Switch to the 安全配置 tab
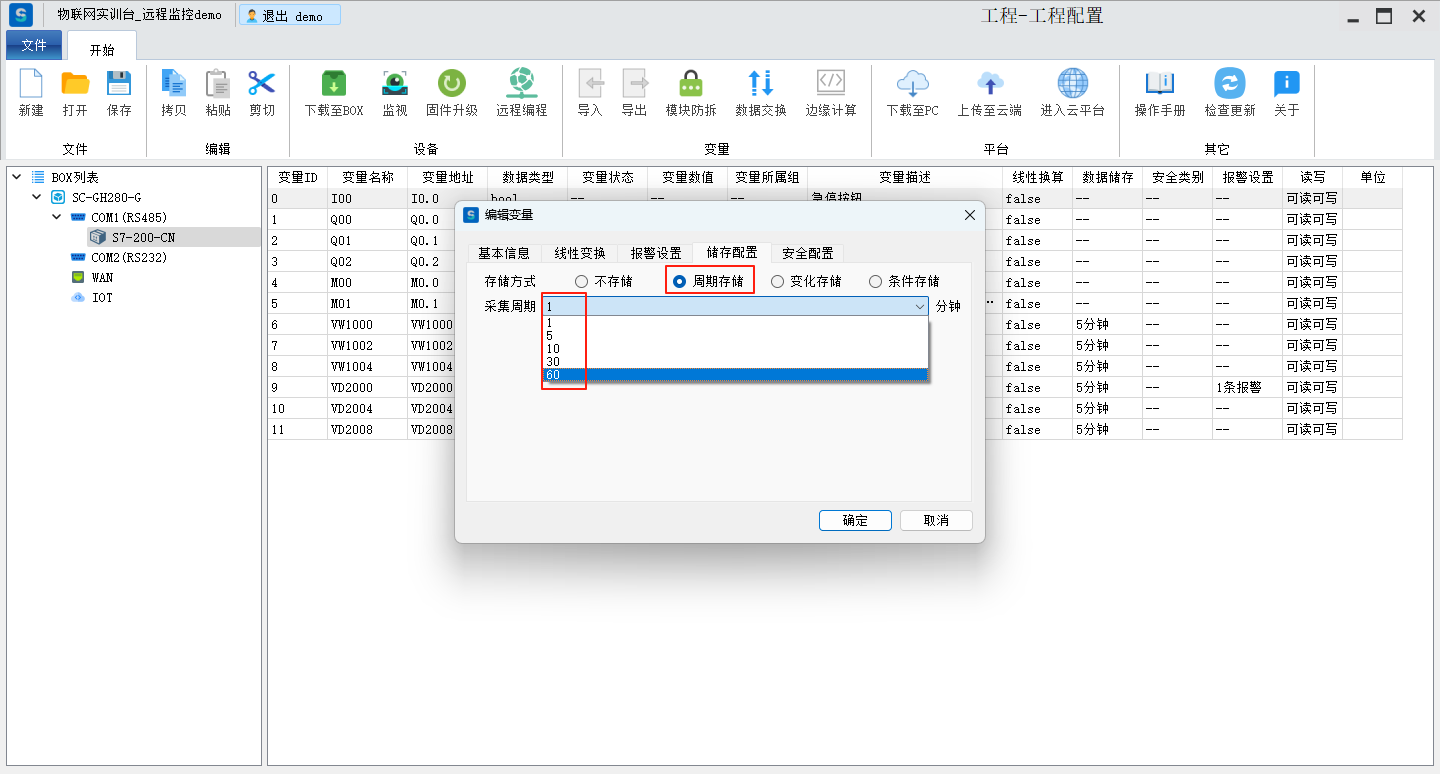The height and width of the screenshot is (774, 1440). [807, 253]
